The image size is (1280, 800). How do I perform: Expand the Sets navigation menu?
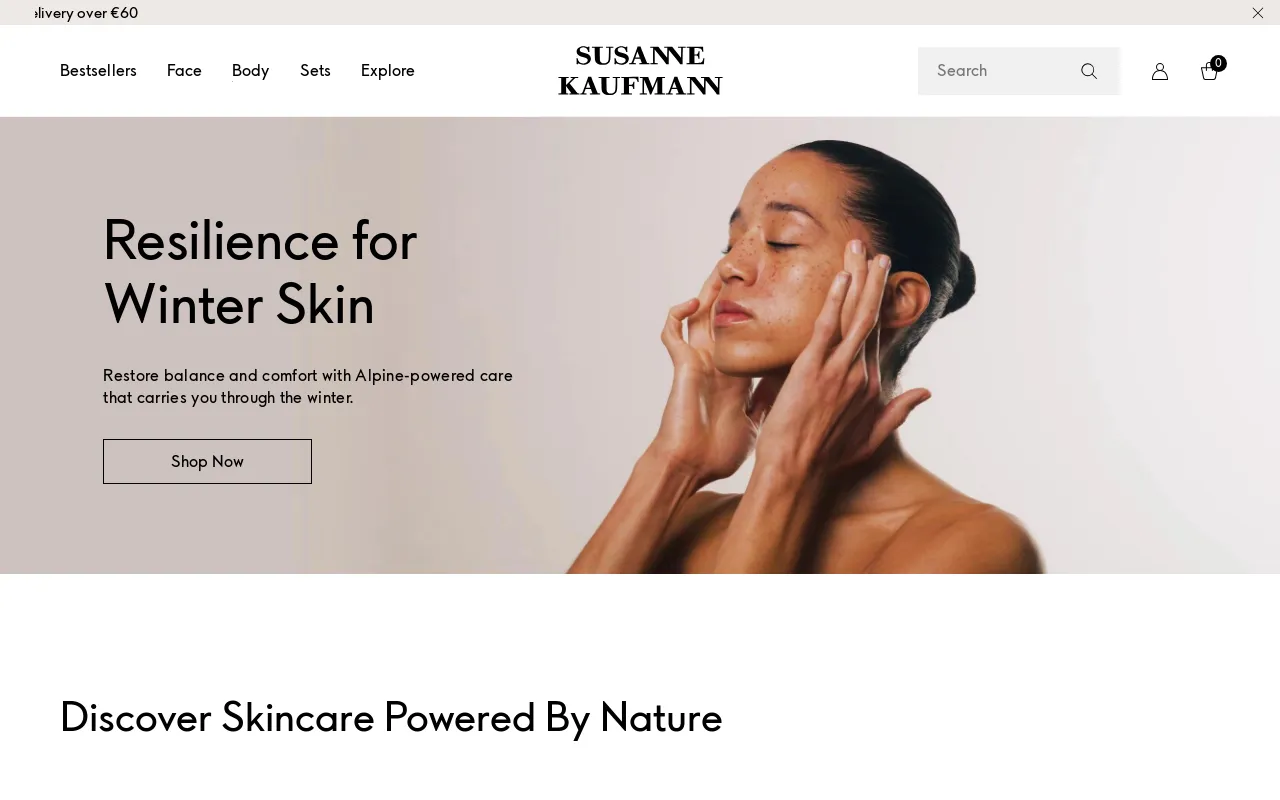click(315, 70)
